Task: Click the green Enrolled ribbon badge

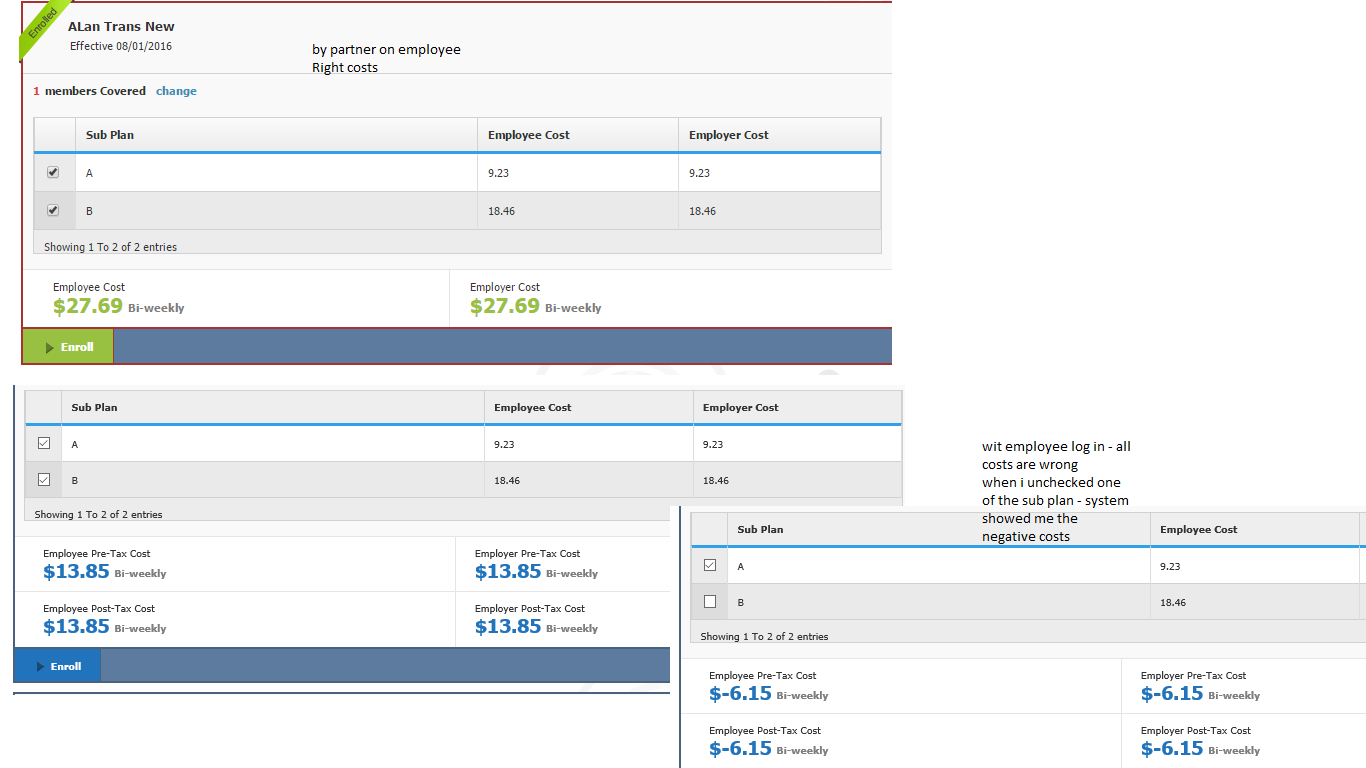Action: [43, 29]
